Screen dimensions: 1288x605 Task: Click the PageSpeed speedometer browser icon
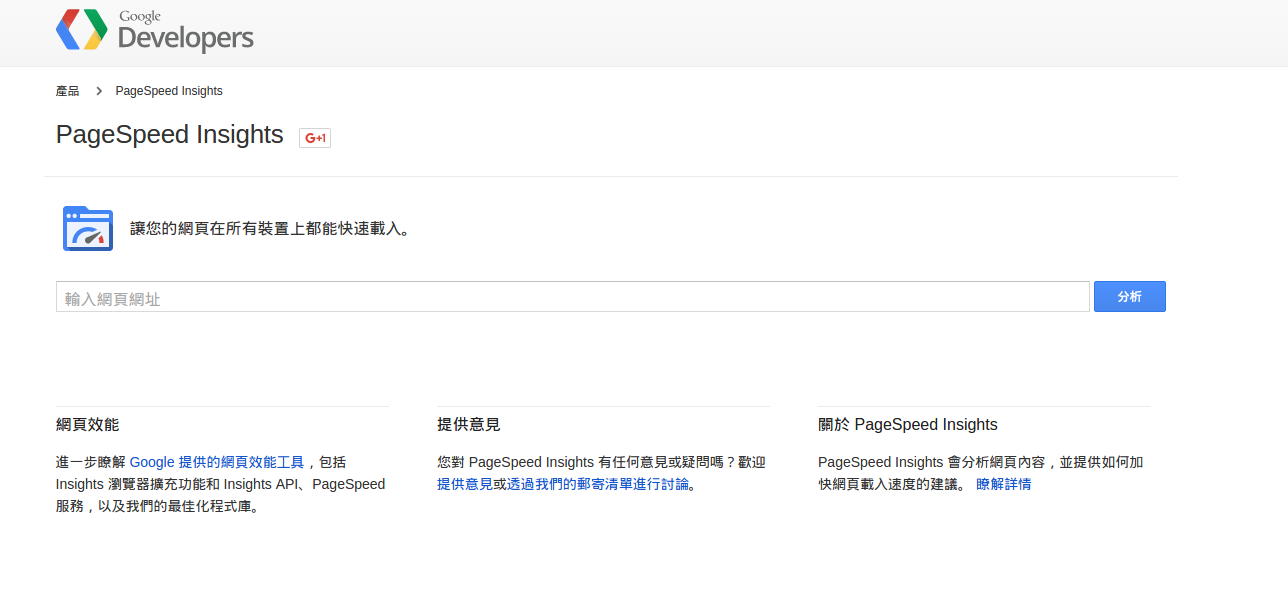point(88,228)
